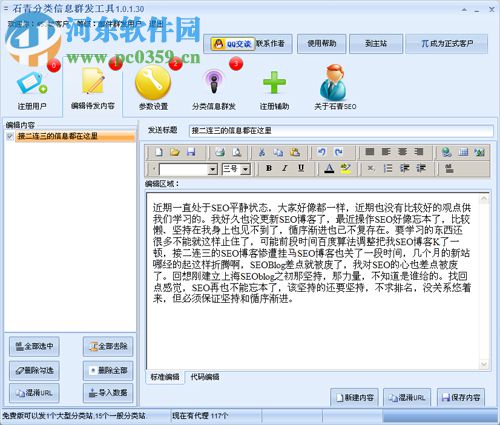Switch to 标准编辑 tab

[x=165, y=377]
